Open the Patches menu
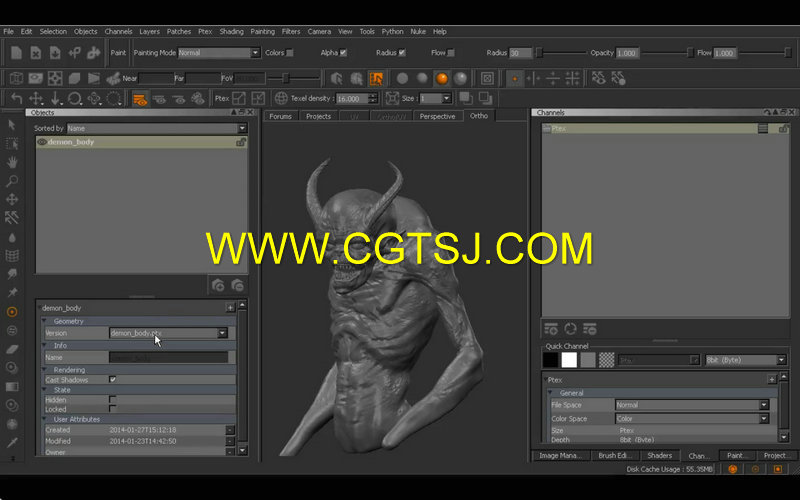 pos(179,31)
